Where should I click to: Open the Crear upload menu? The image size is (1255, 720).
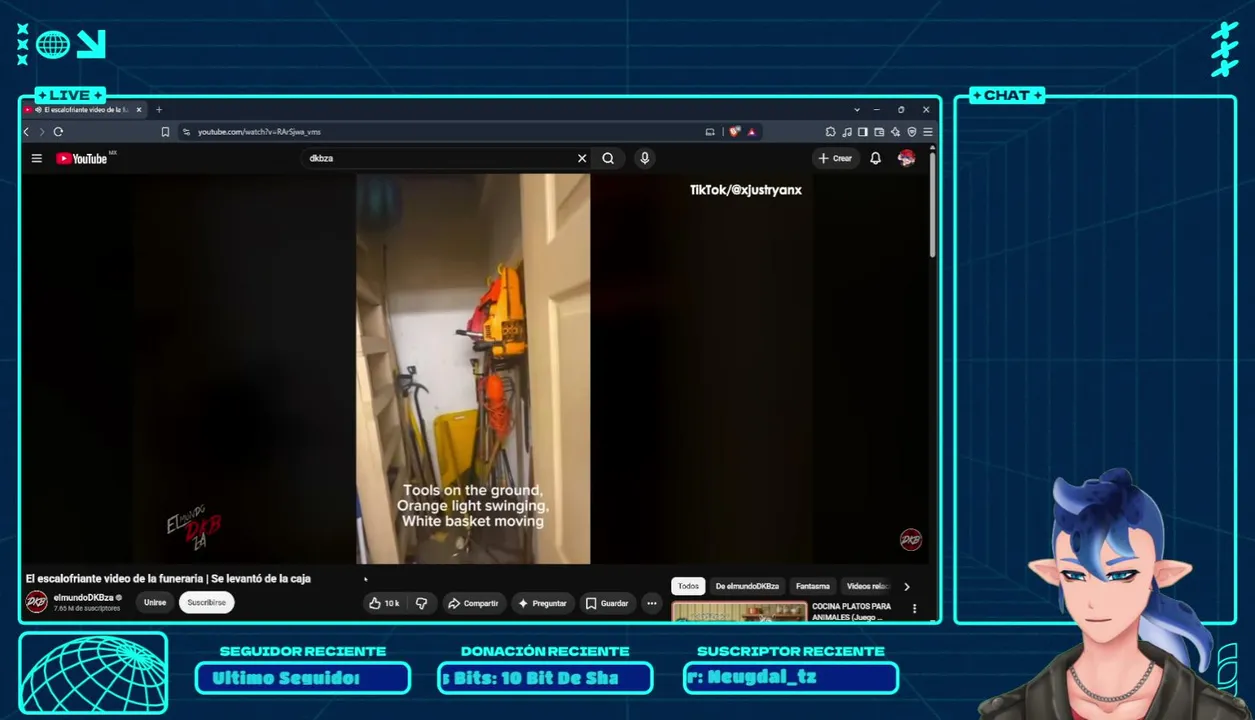pyautogui.click(x=835, y=158)
